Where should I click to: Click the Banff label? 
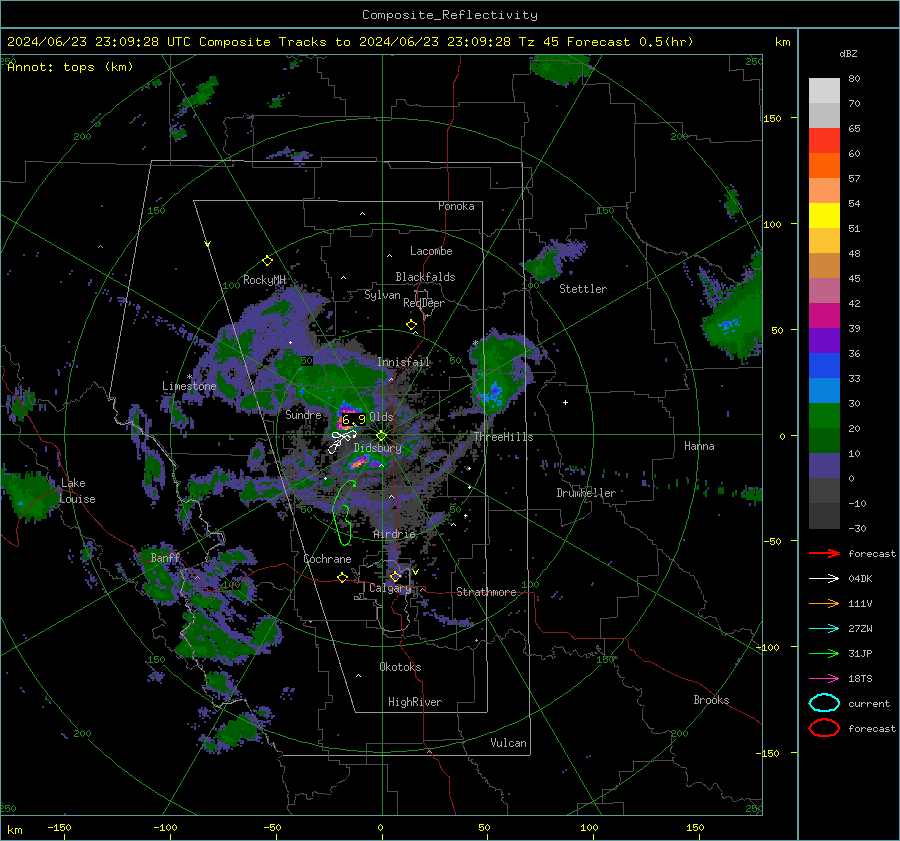(x=165, y=557)
